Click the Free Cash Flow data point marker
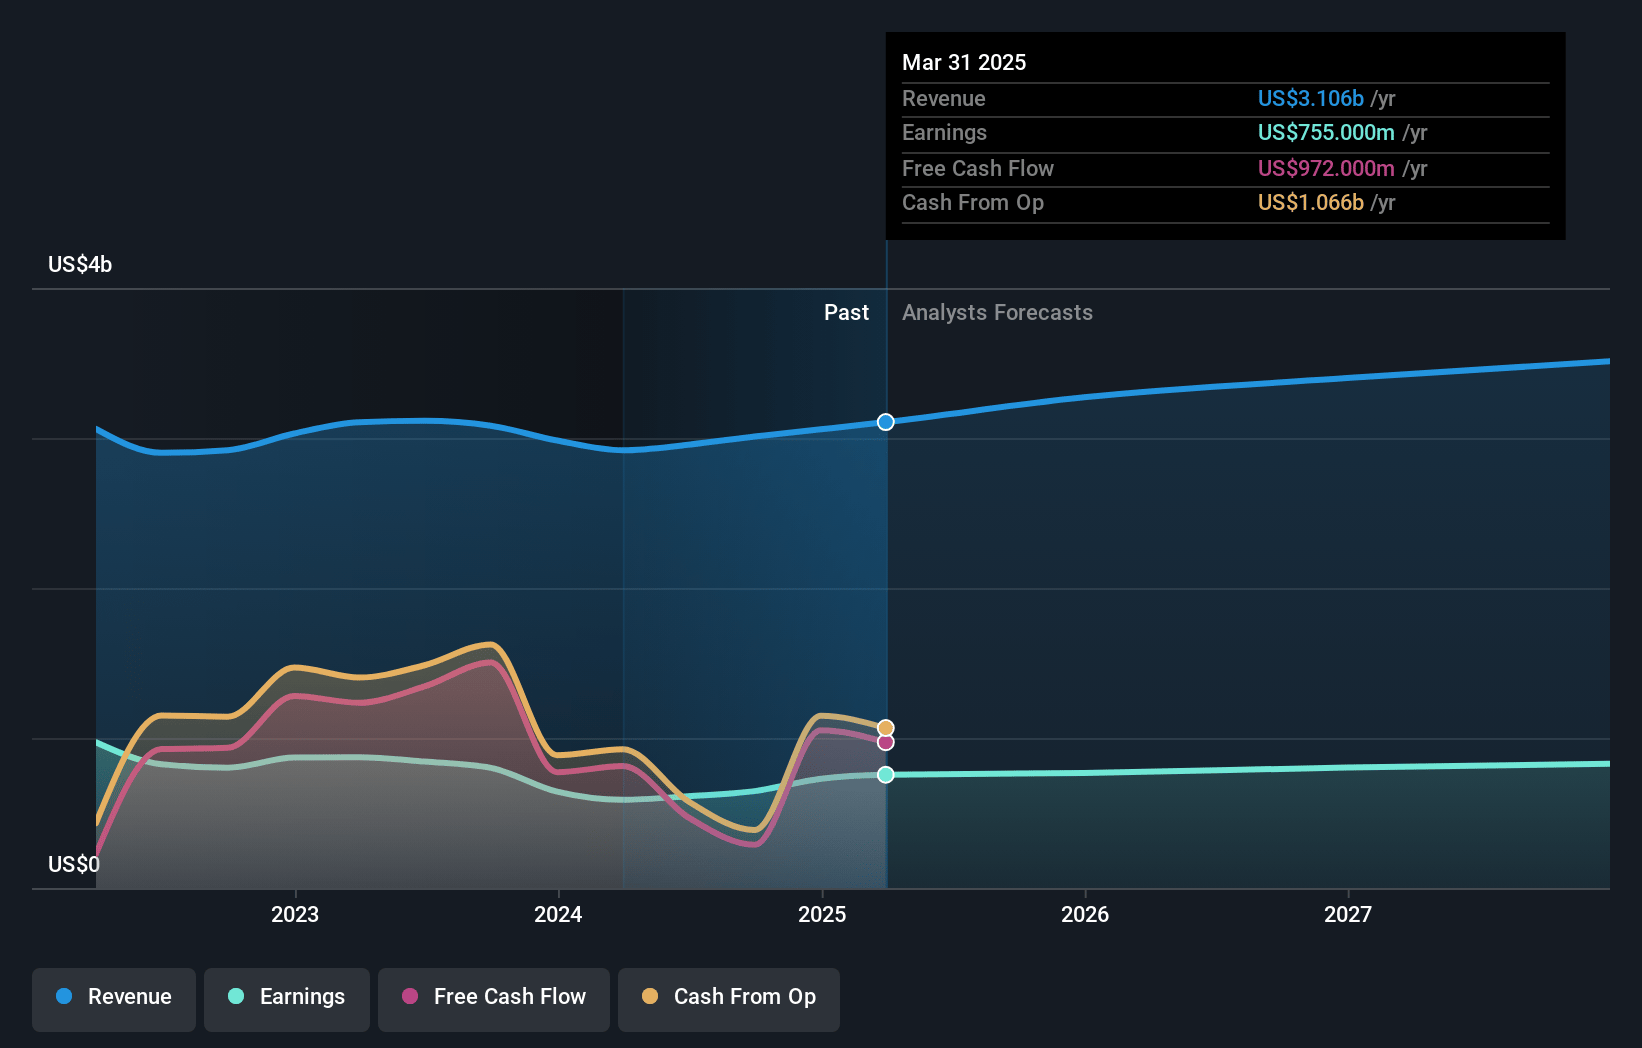1642x1048 pixels. coord(886,742)
